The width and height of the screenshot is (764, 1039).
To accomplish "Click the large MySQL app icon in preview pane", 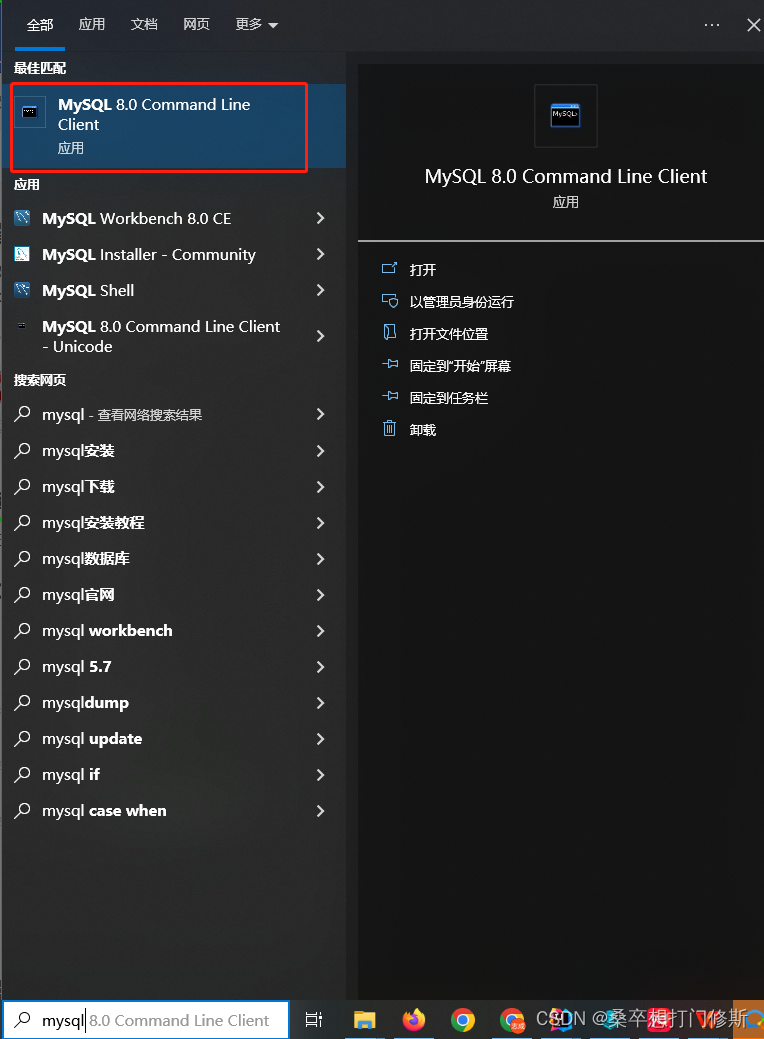I will 565,115.
